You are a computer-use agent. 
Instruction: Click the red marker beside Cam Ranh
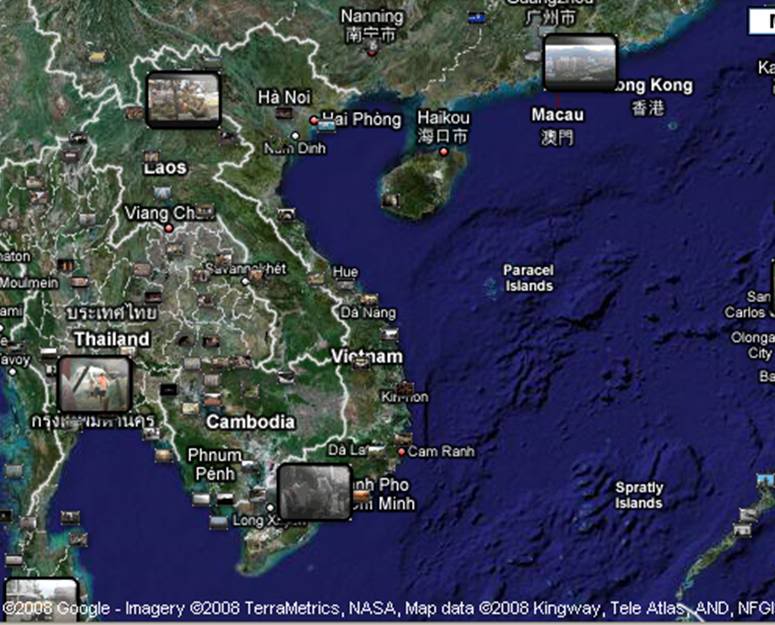click(x=402, y=452)
